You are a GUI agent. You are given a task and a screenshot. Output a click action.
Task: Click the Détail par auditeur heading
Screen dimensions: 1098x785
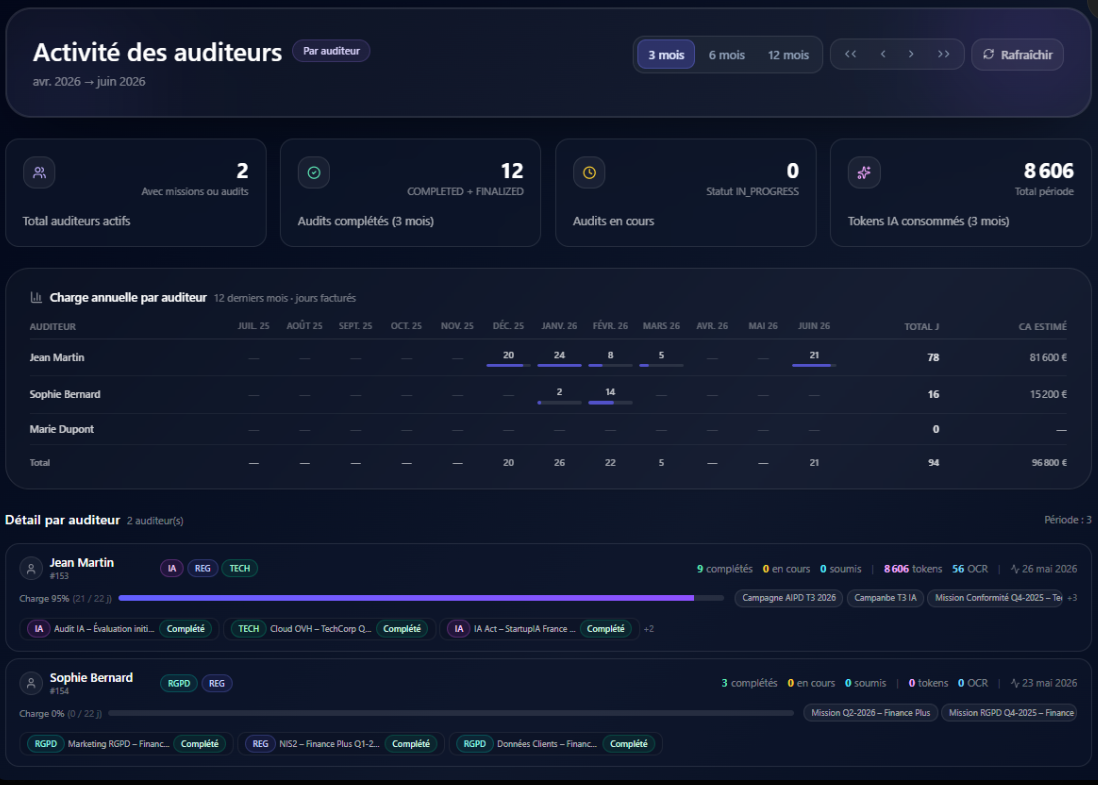[62, 520]
